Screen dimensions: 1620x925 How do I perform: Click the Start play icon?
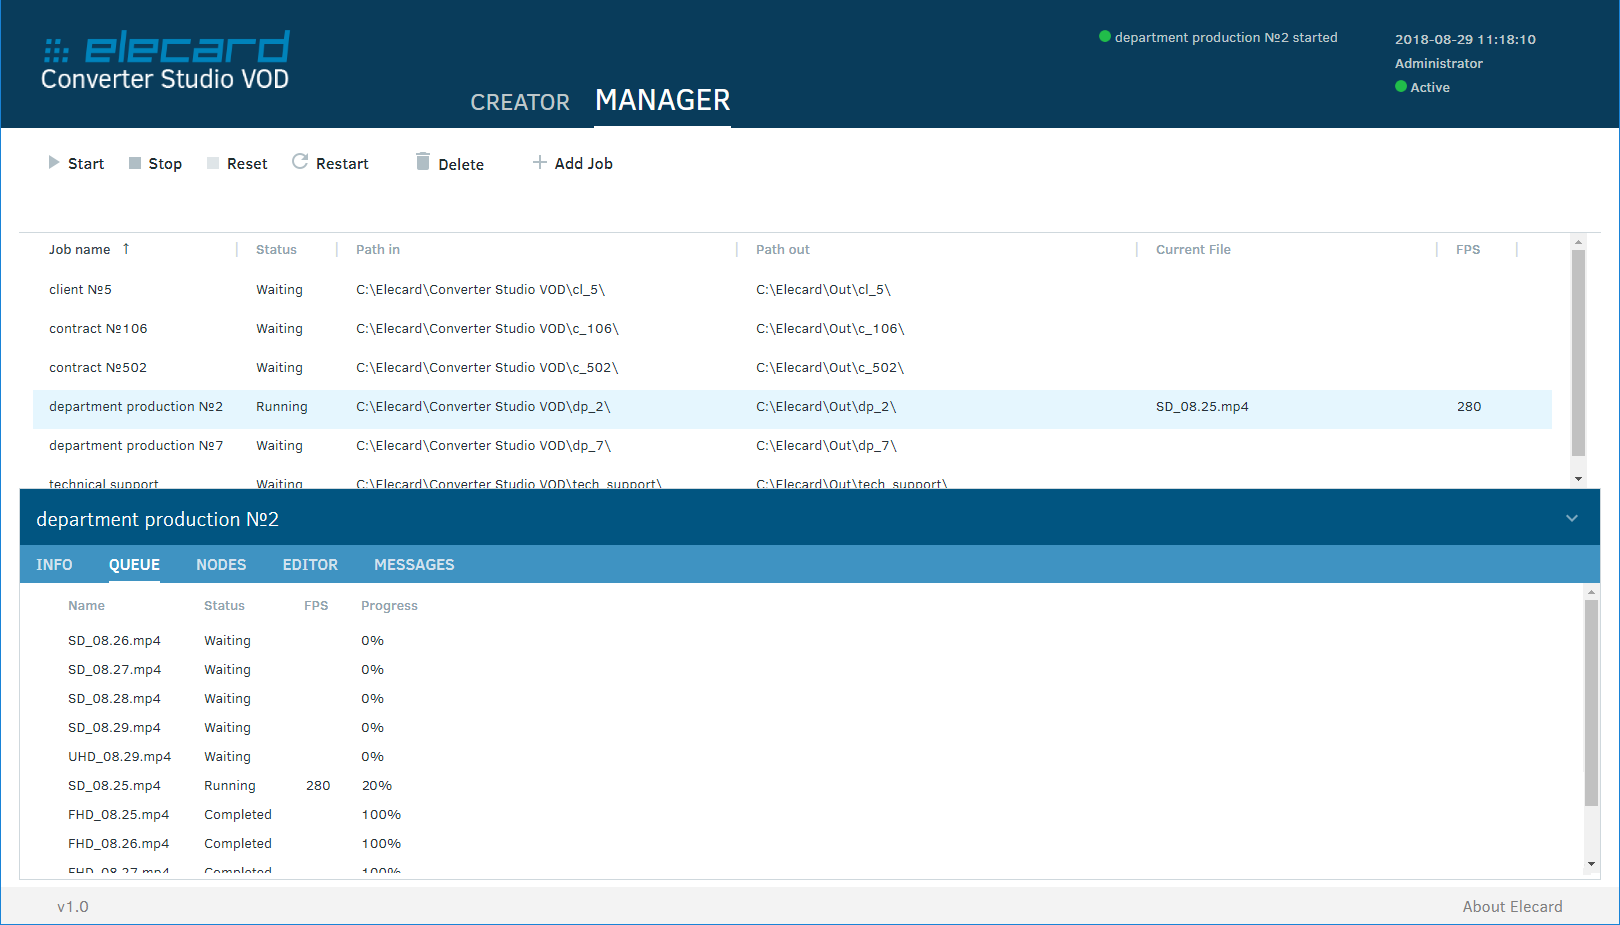[54, 162]
